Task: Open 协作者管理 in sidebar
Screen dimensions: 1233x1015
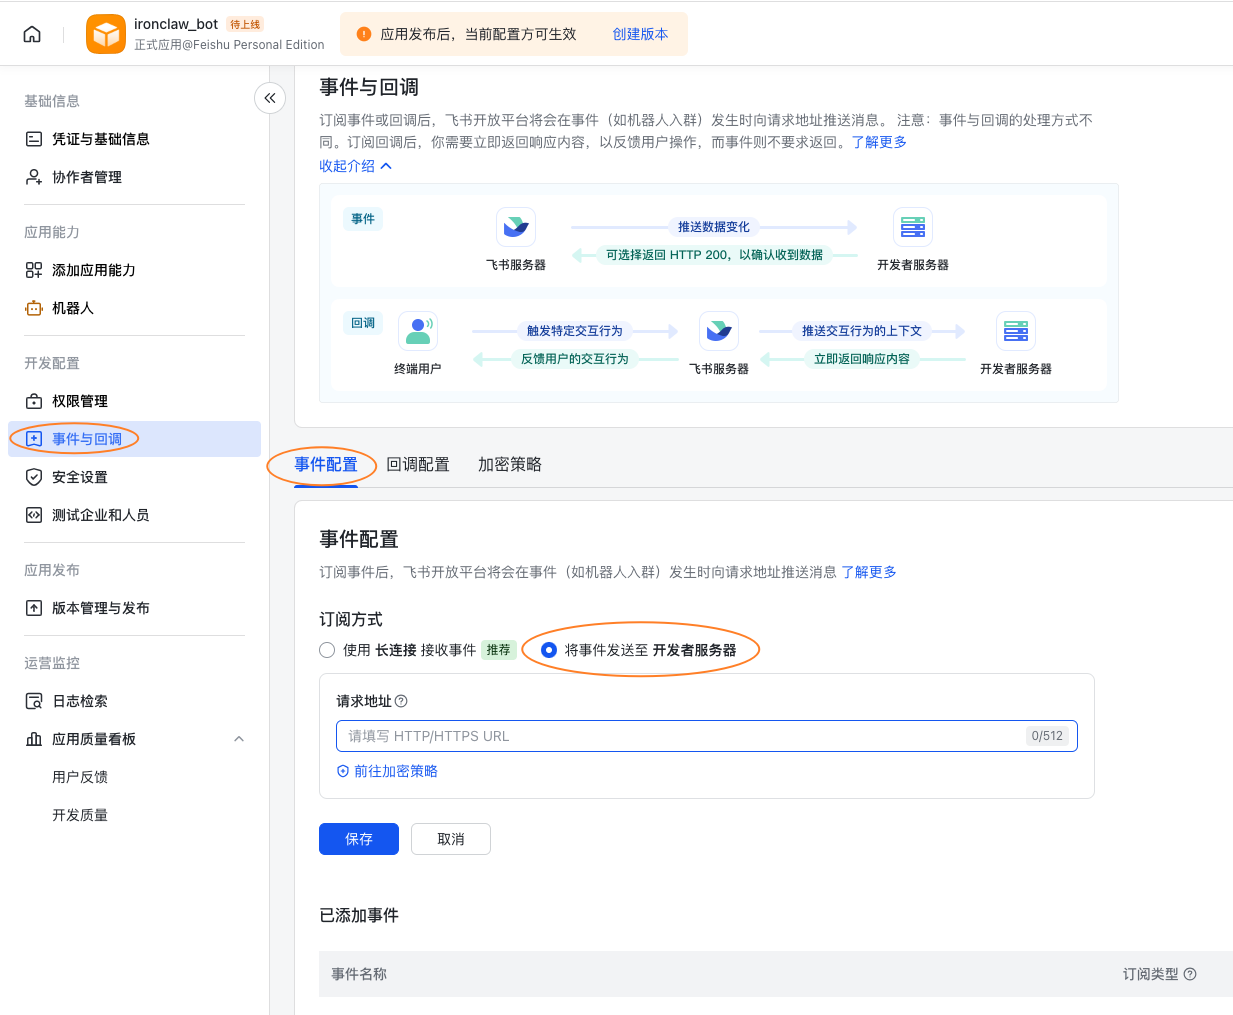Action: point(134,177)
